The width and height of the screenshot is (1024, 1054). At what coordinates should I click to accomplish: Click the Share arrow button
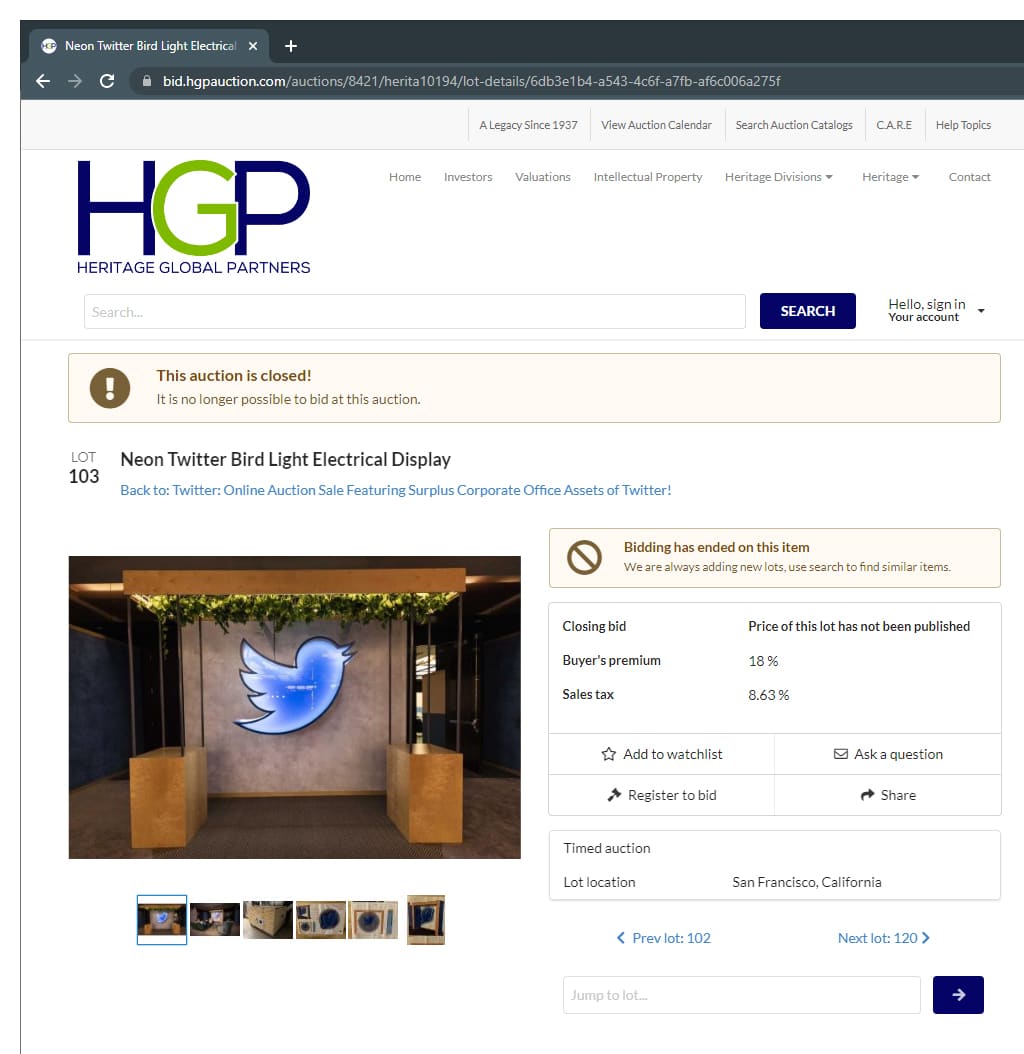(x=888, y=795)
